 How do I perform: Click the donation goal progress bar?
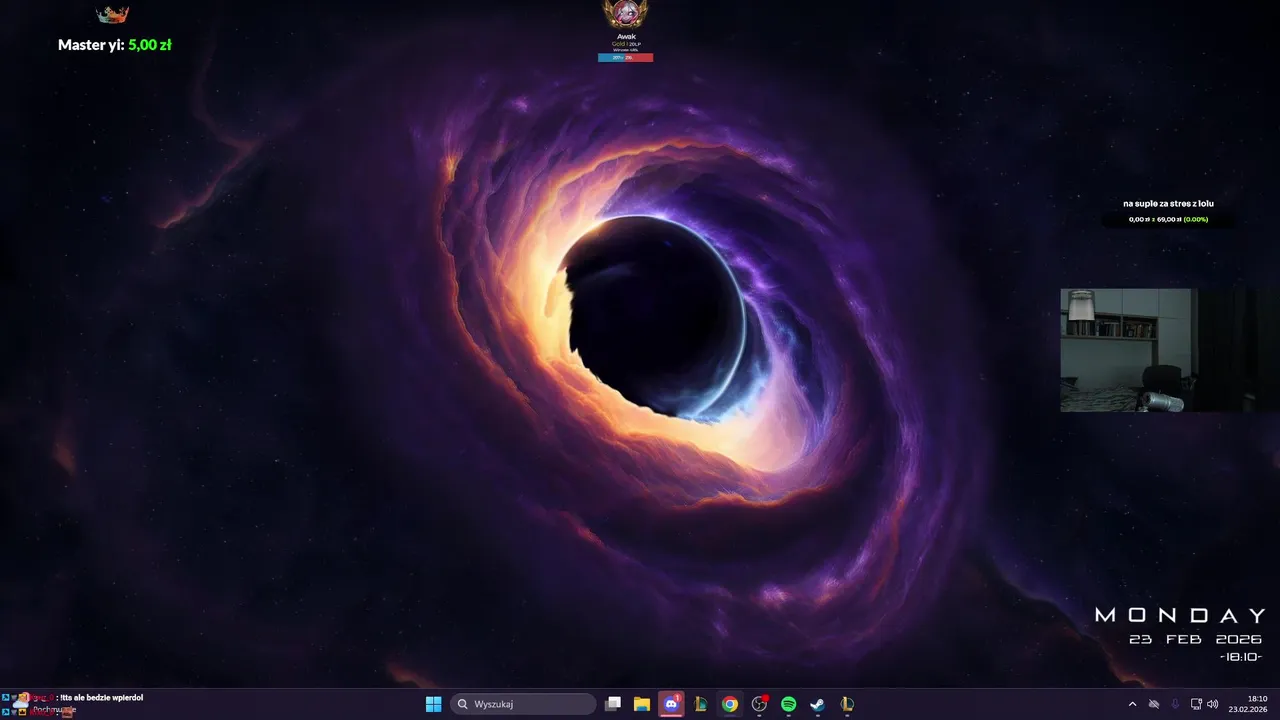(x=1168, y=219)
